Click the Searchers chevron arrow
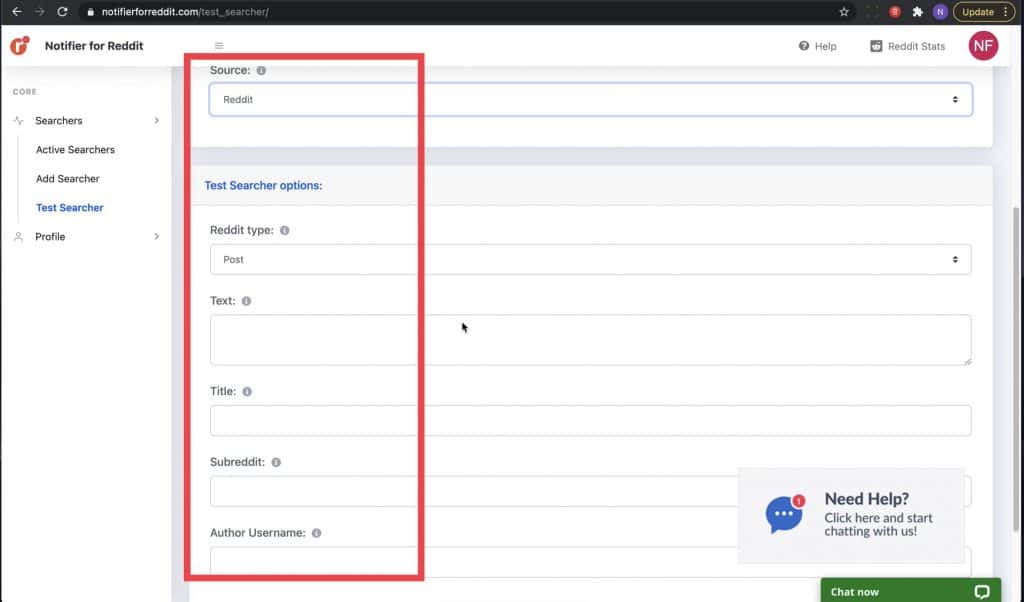 (157, 120)
